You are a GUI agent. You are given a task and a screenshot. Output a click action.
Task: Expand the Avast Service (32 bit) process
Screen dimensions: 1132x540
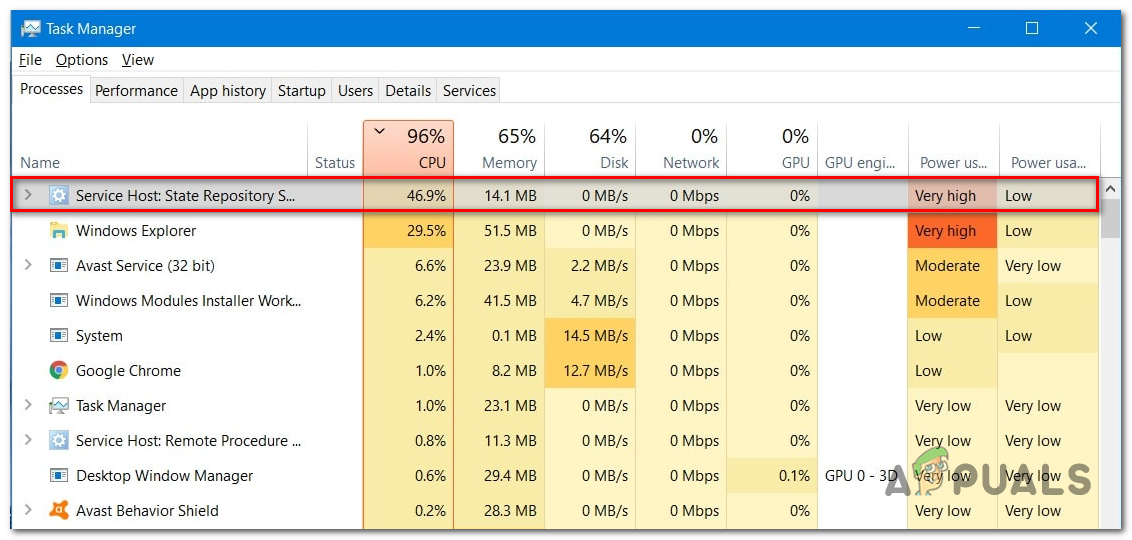point(28,266)
